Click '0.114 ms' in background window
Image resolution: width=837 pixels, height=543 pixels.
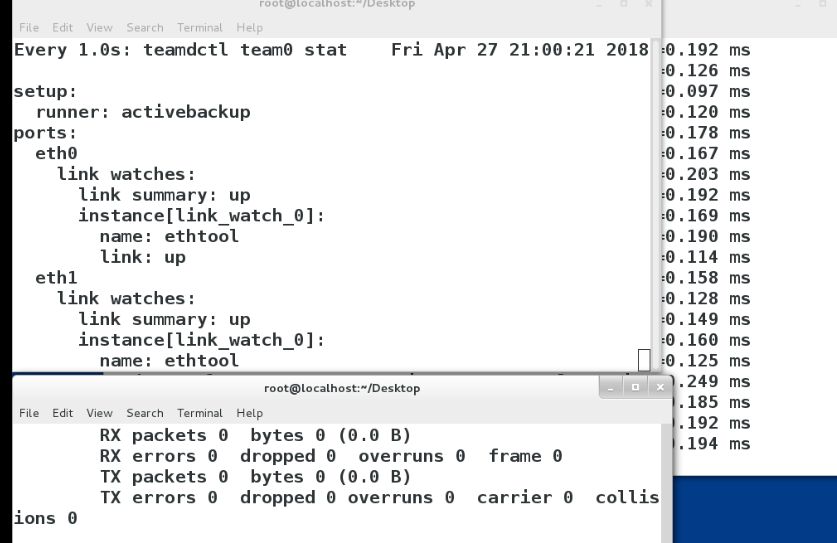707,257
